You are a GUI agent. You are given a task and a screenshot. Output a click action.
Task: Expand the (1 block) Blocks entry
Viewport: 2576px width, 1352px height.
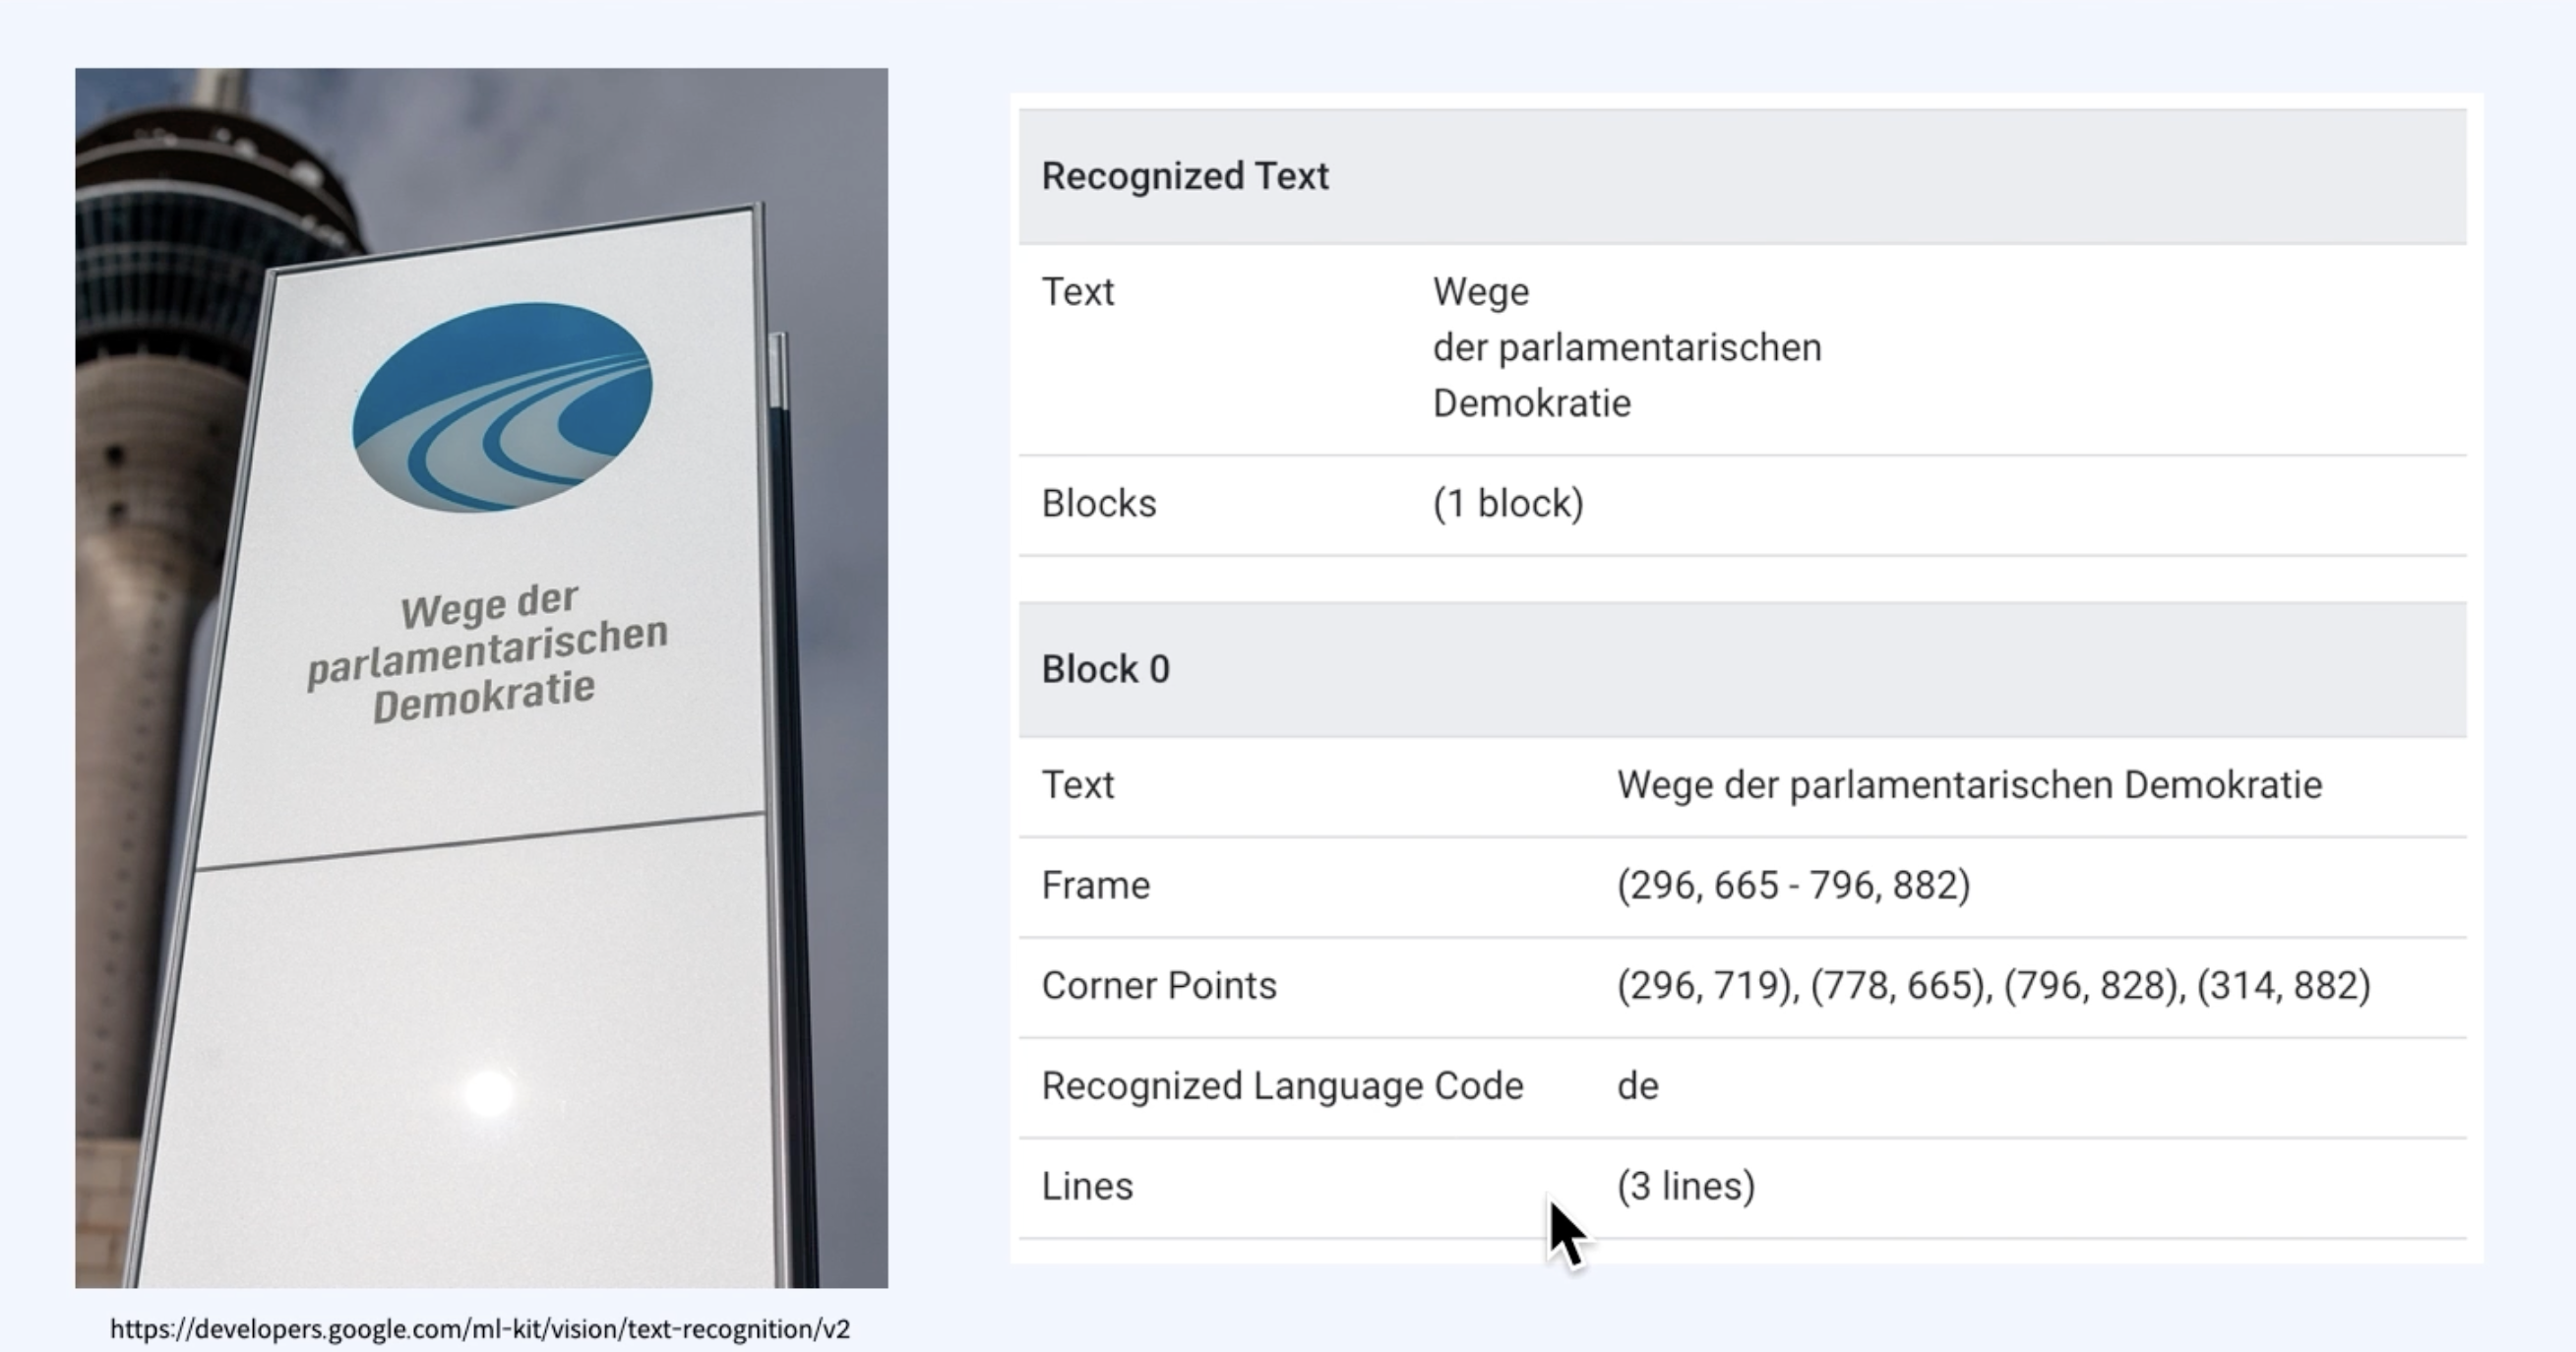point(1508,504)
